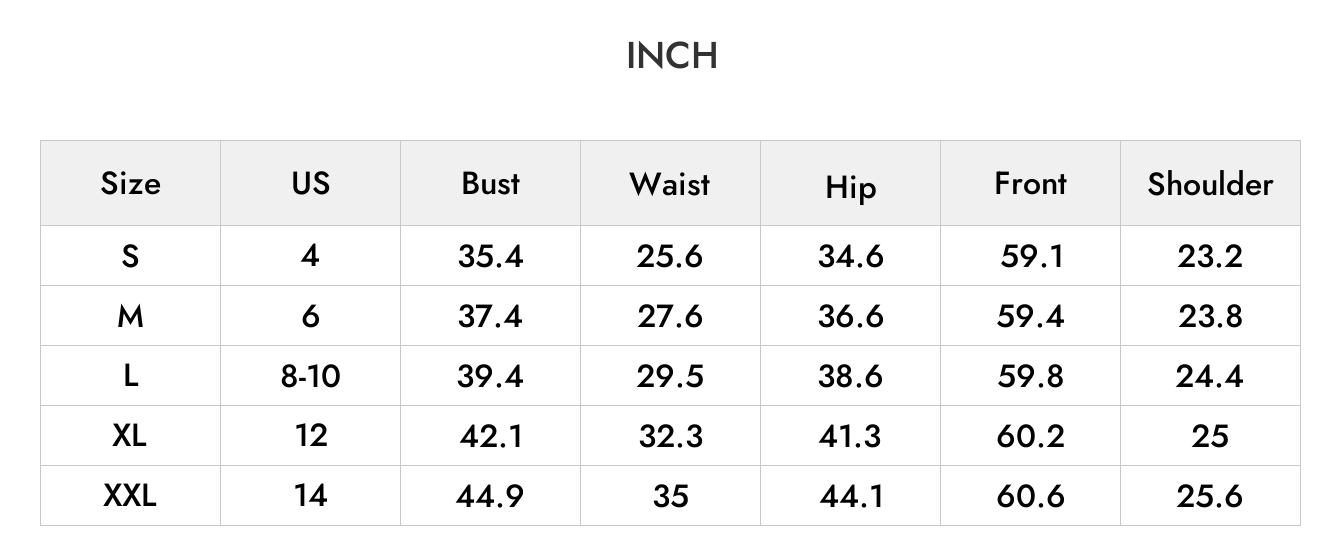
Task: Click the Front column header
Action: tap(1030, 183)
